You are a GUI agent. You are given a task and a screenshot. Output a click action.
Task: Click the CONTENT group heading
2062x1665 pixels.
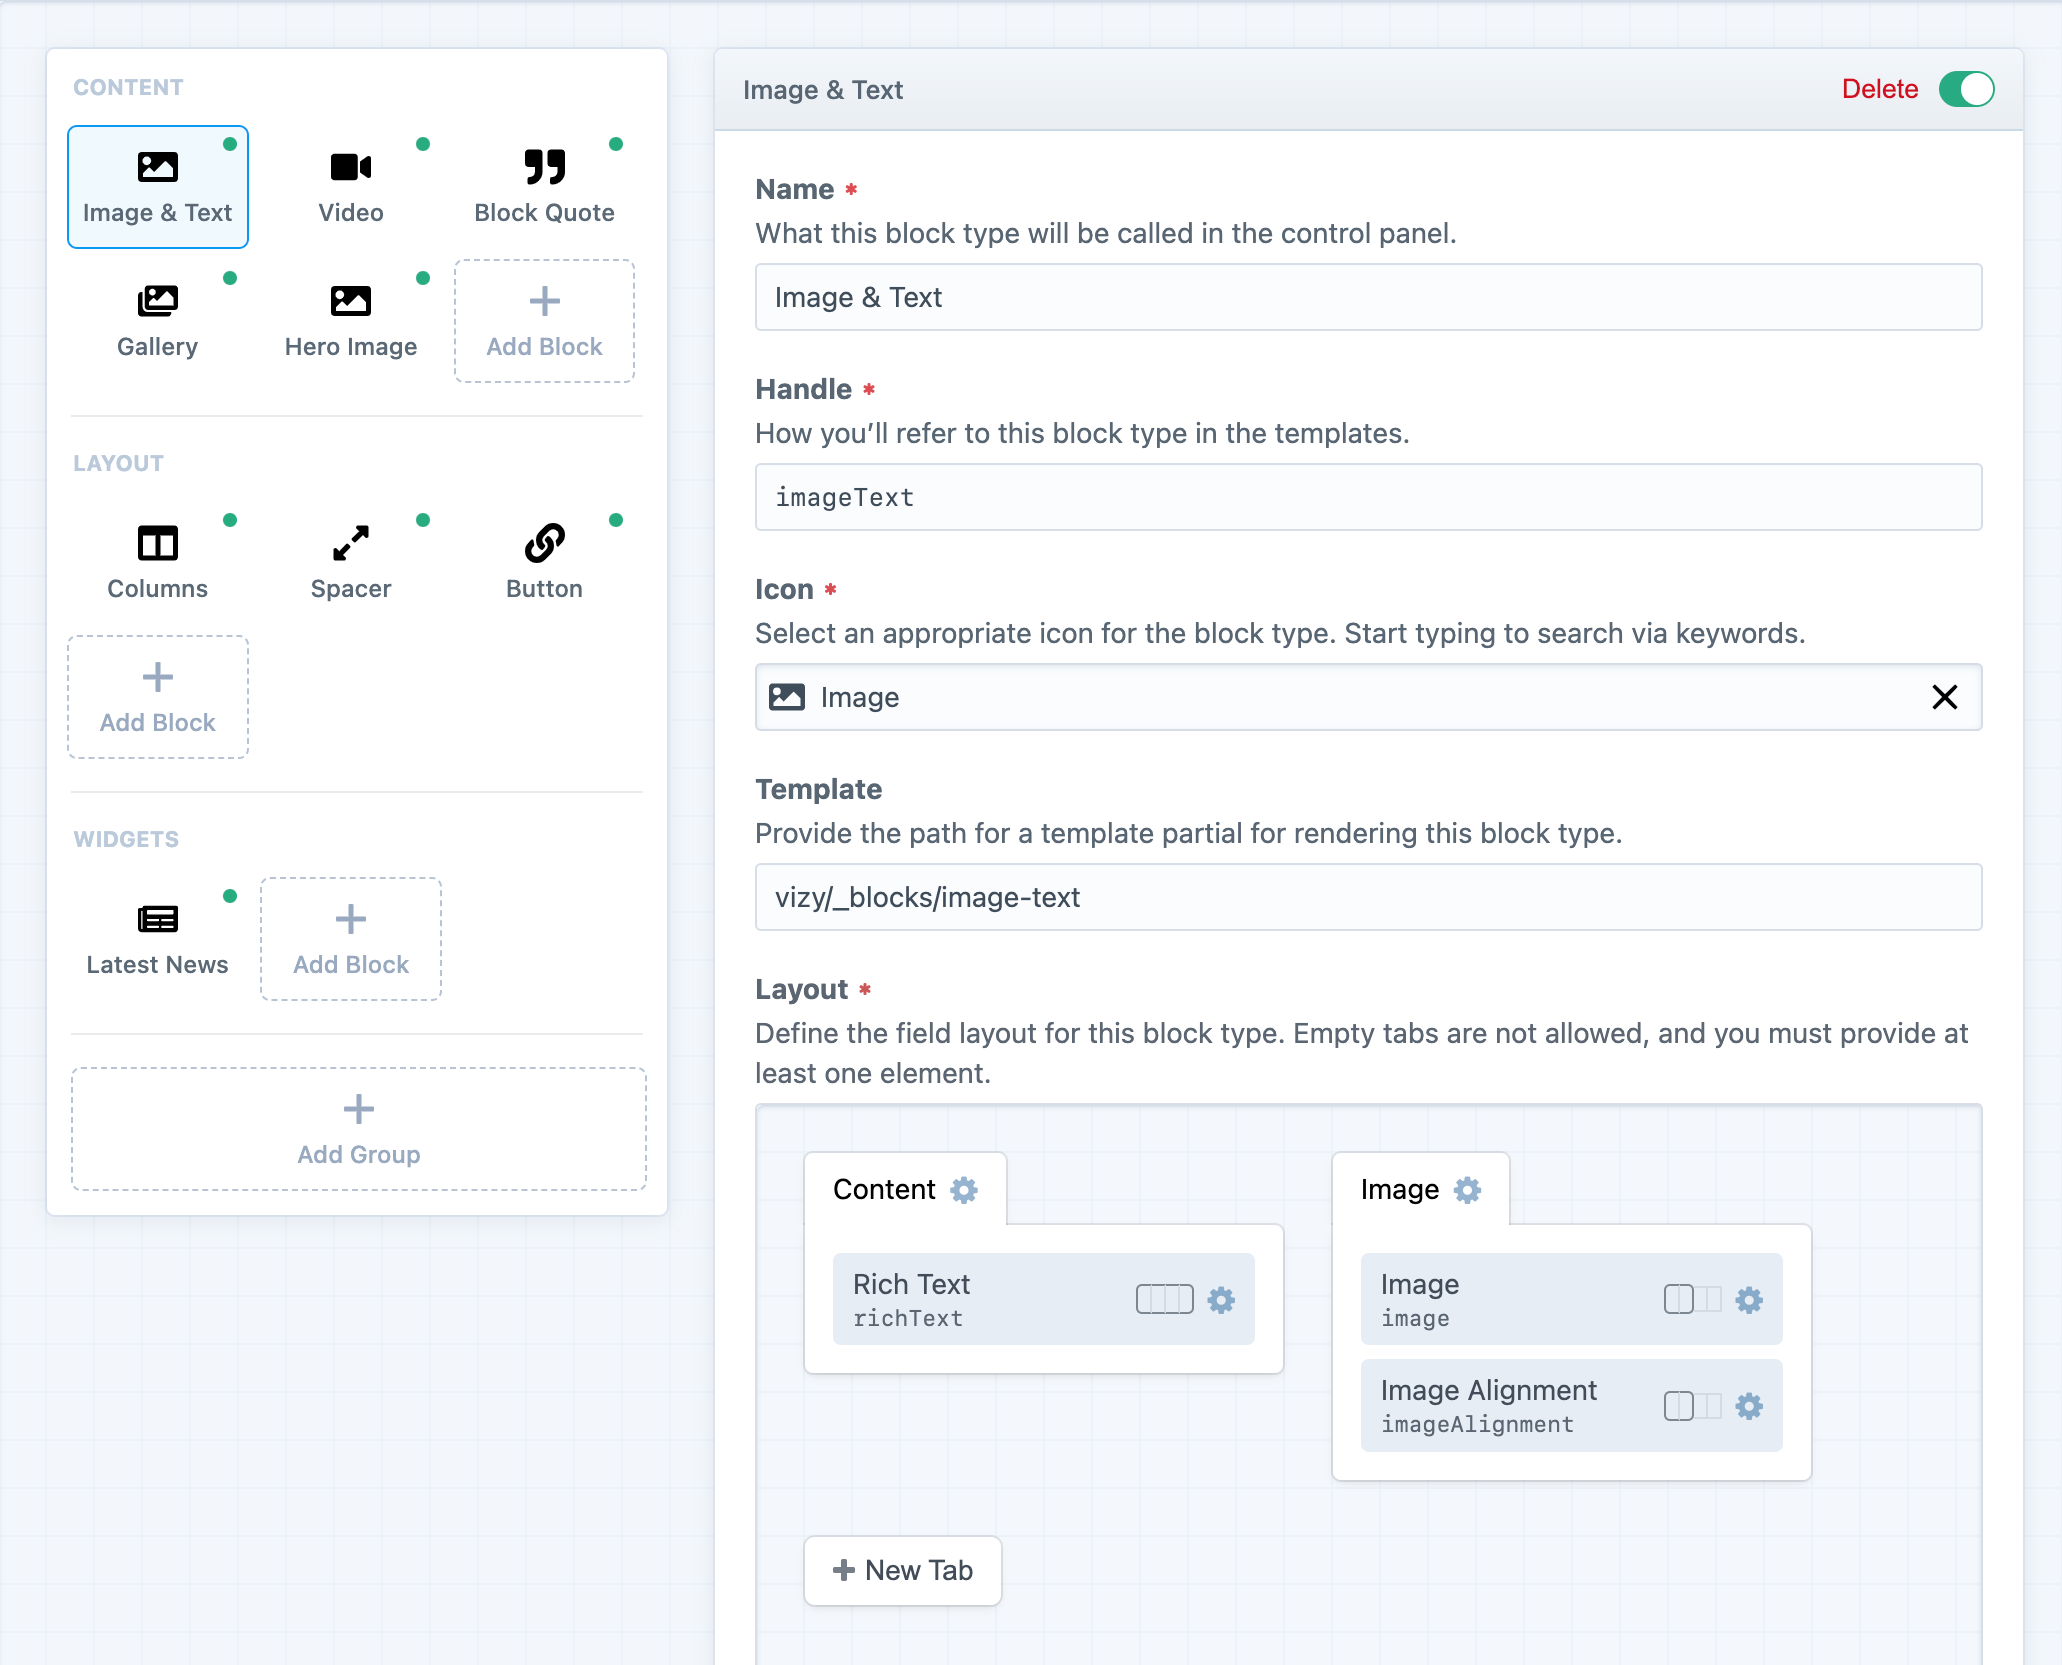[128, 87]
